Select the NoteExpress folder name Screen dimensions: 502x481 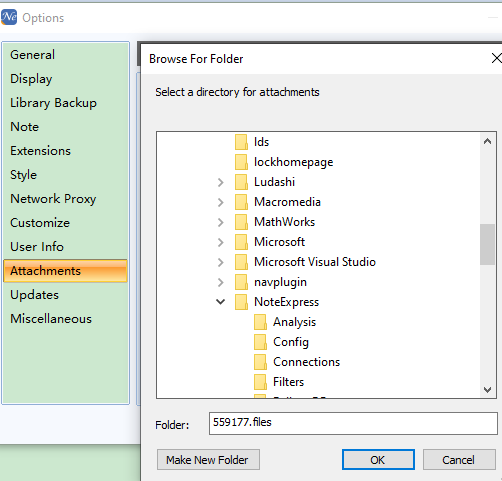pos(286,302)
